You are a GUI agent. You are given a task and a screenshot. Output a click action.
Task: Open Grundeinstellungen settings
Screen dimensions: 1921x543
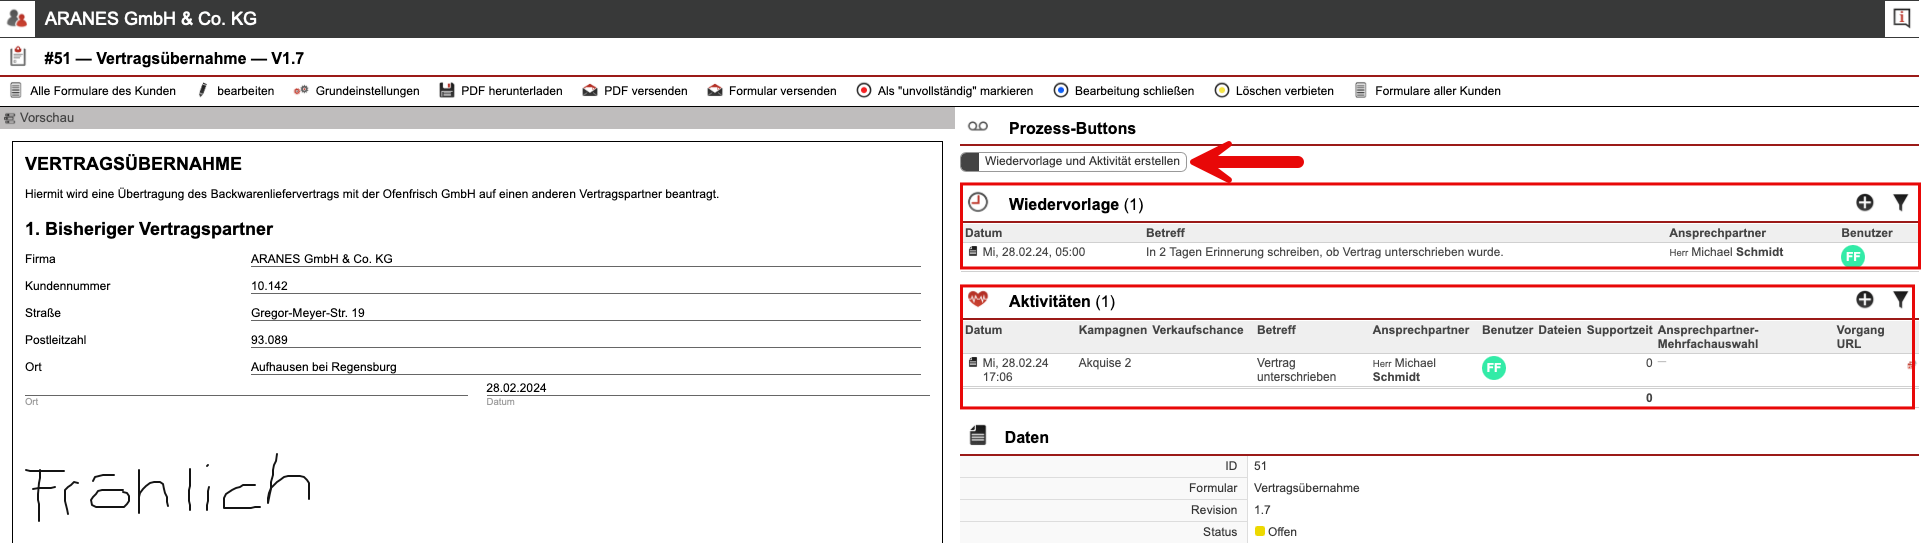[357, 90]
